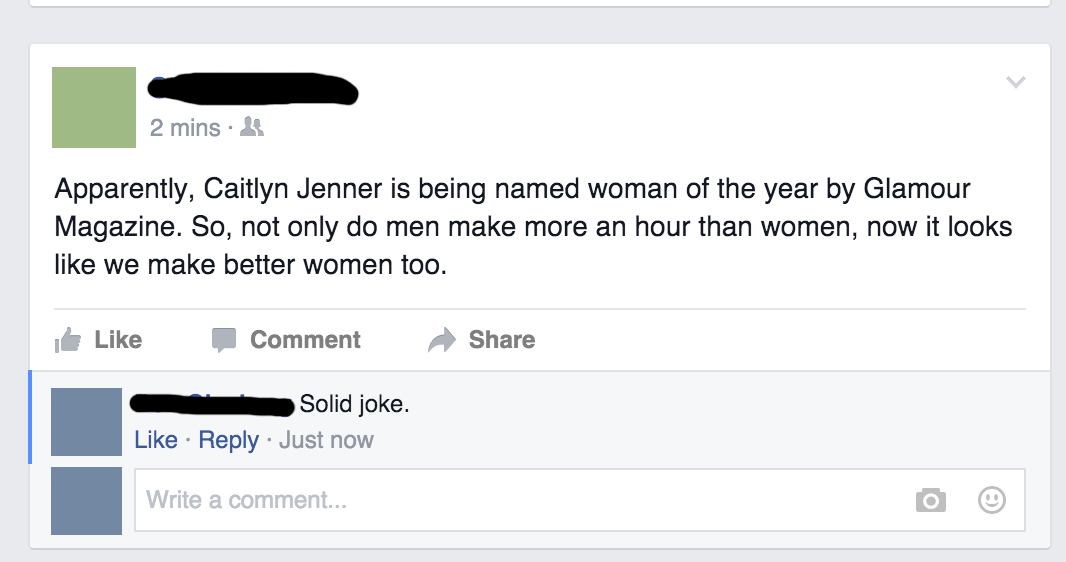1066x562 pixels.
Task: Click the friends audience icon beside timestamp
Action: point(253,128)
